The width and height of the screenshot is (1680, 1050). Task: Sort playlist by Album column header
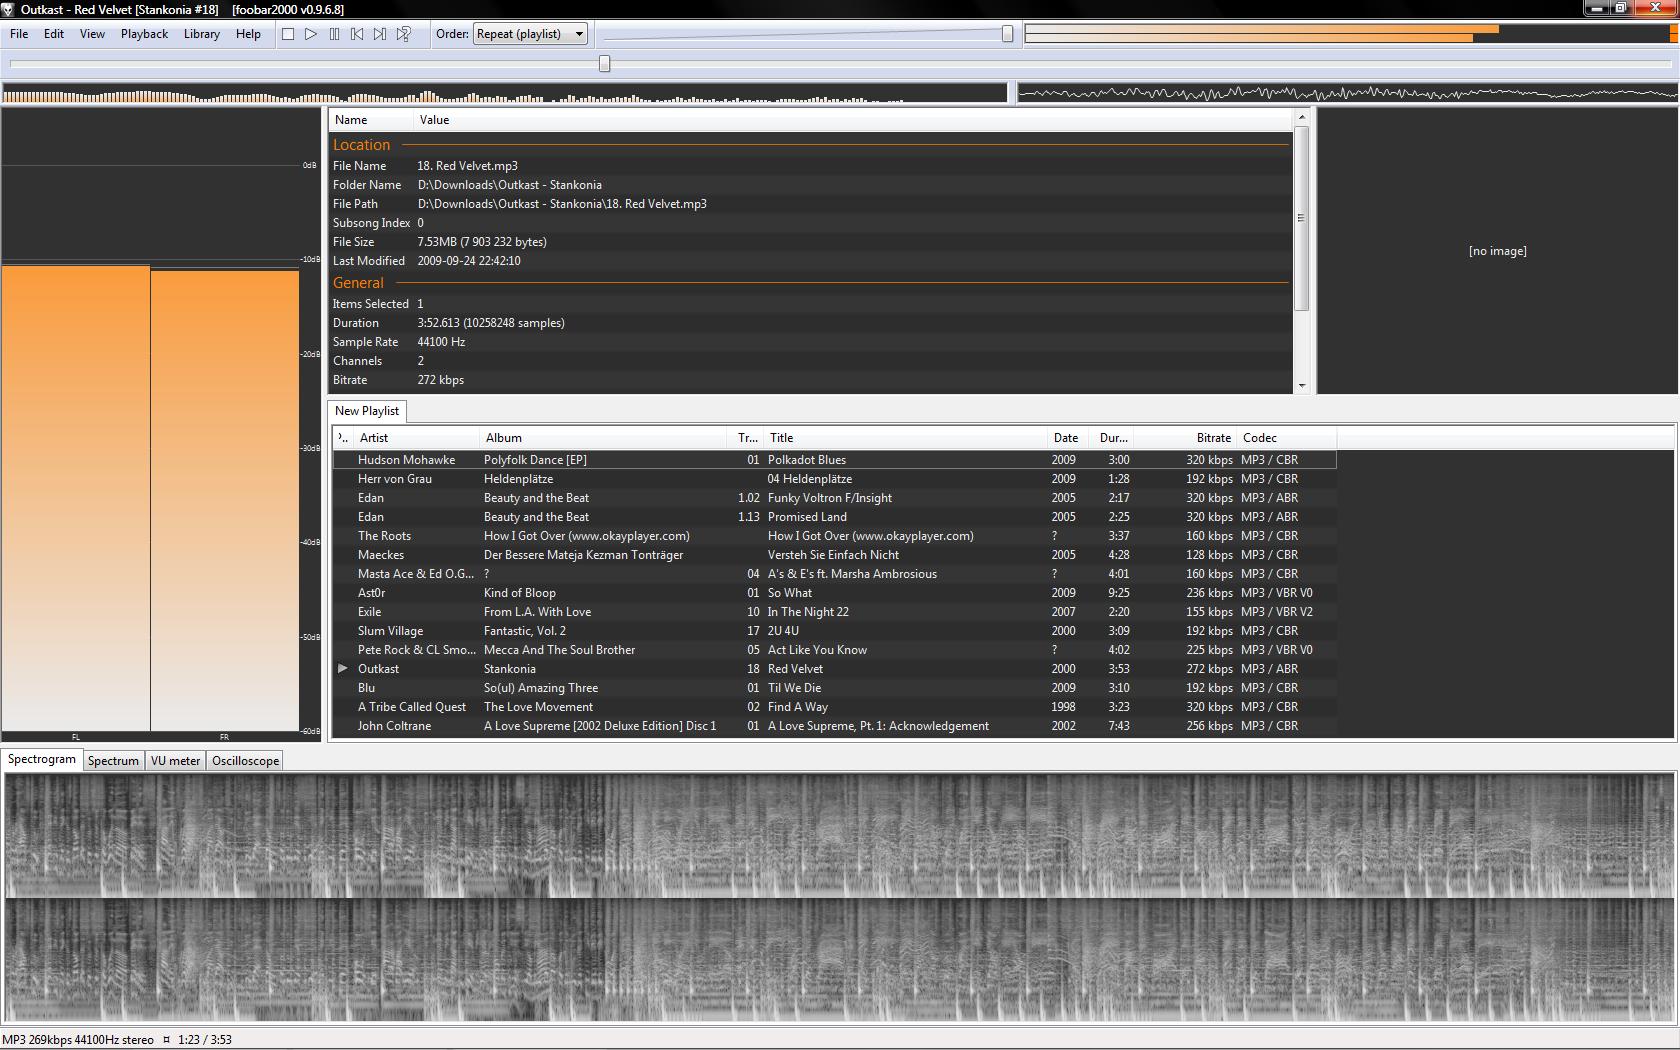[604, 438]
